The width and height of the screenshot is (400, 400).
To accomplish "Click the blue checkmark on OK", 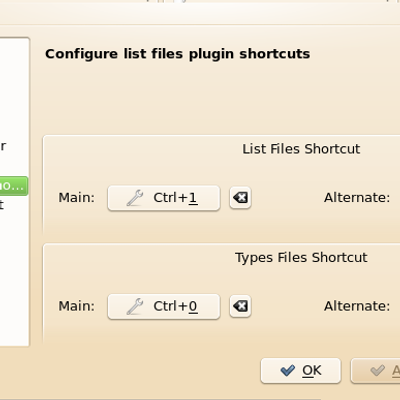I will coord(288,370).
